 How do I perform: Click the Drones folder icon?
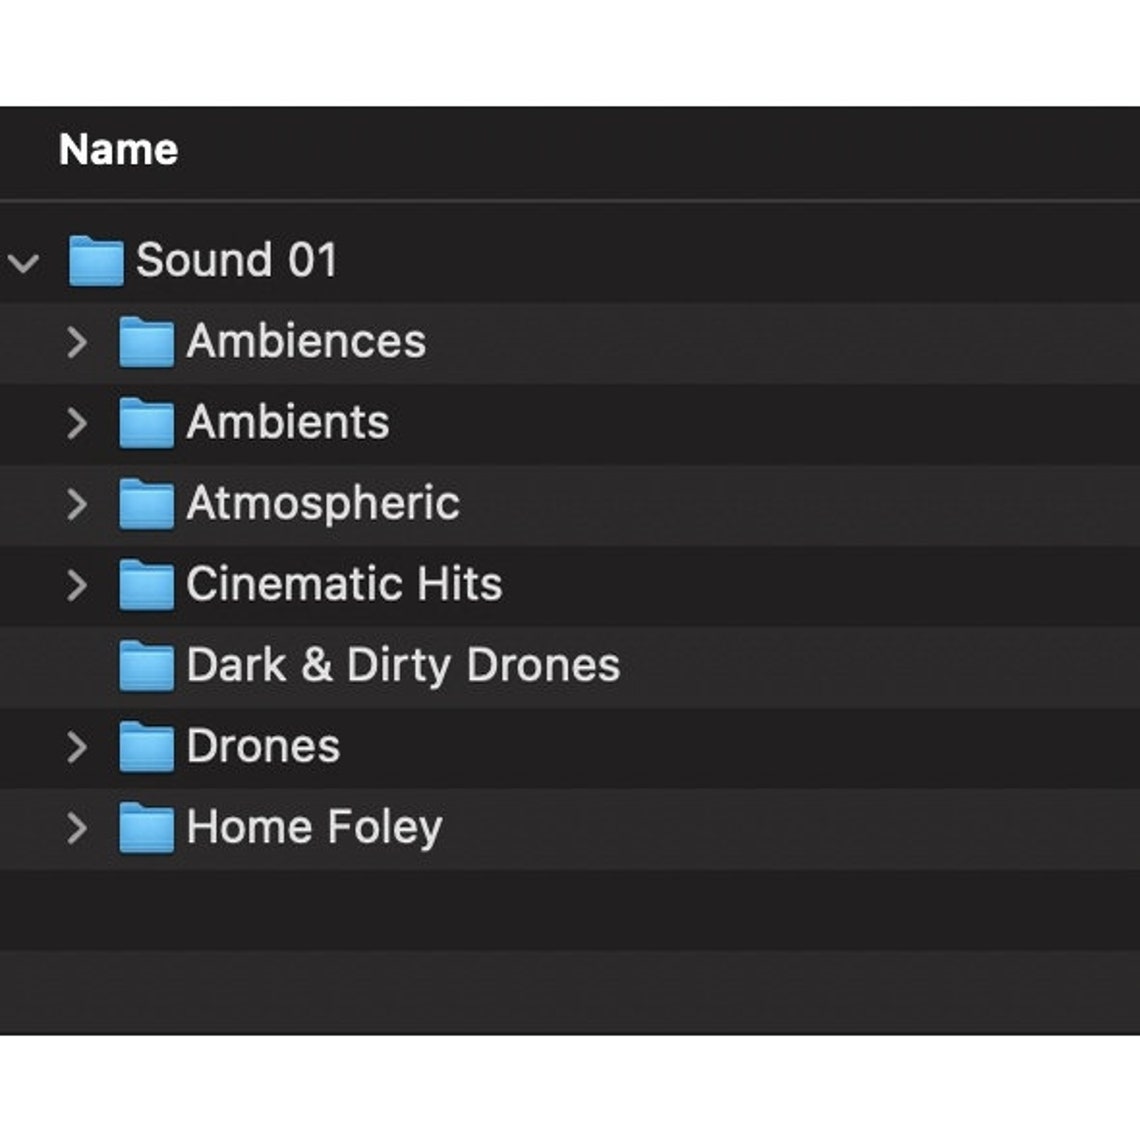click(x=148, y=746)
